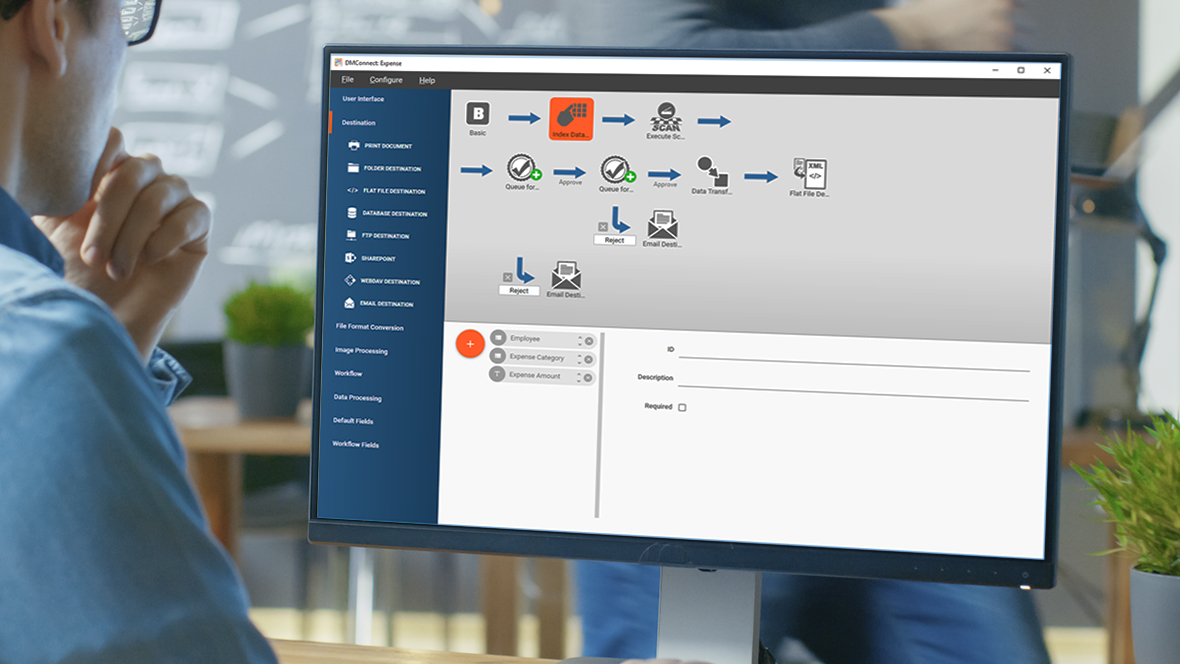1180x664 pixels.
Task: Click the Reject button under second queue
Action: [614, 240]
